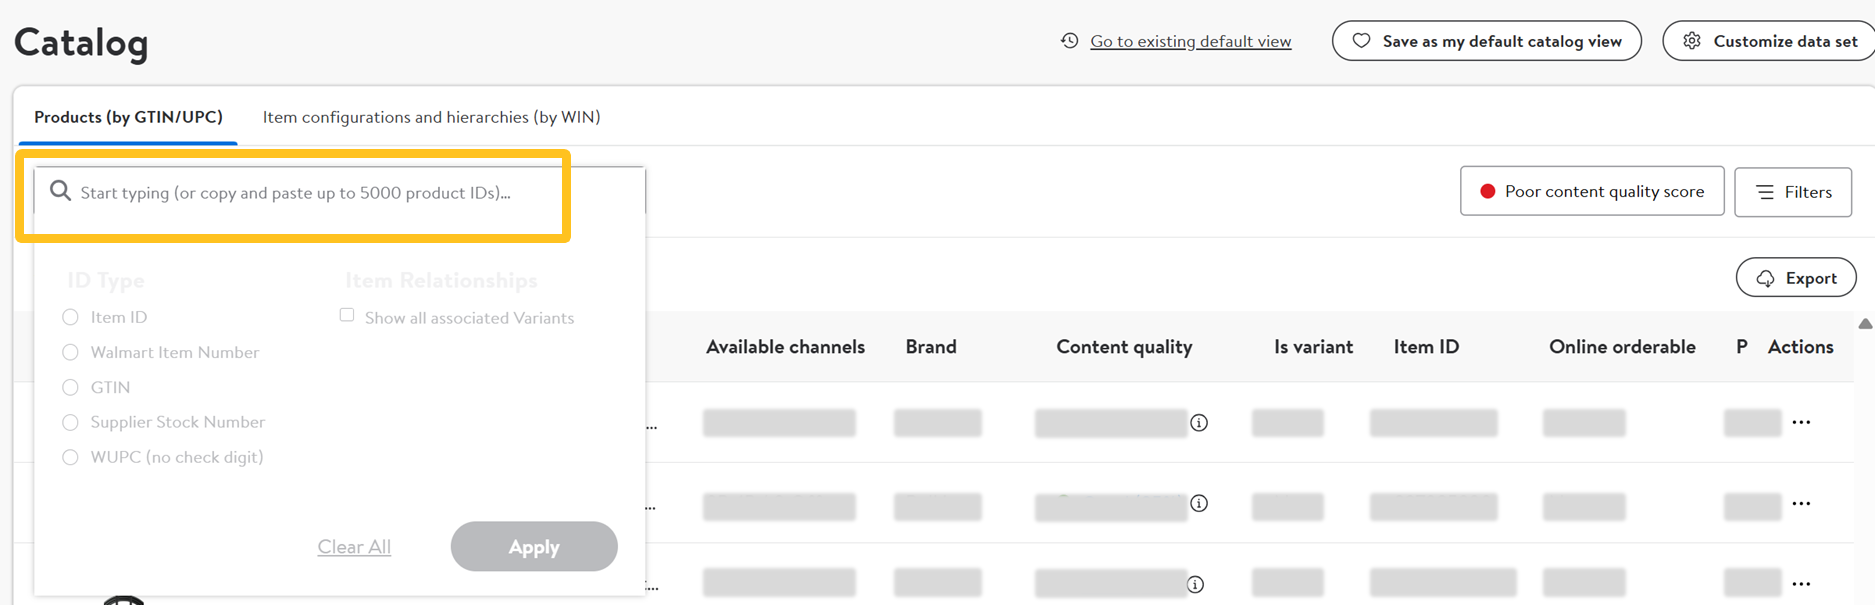The width and height of the screenshot is (1875, 605).
Task: Enable Show all associated Variants checkbox
Action: [x=347, y=316]
